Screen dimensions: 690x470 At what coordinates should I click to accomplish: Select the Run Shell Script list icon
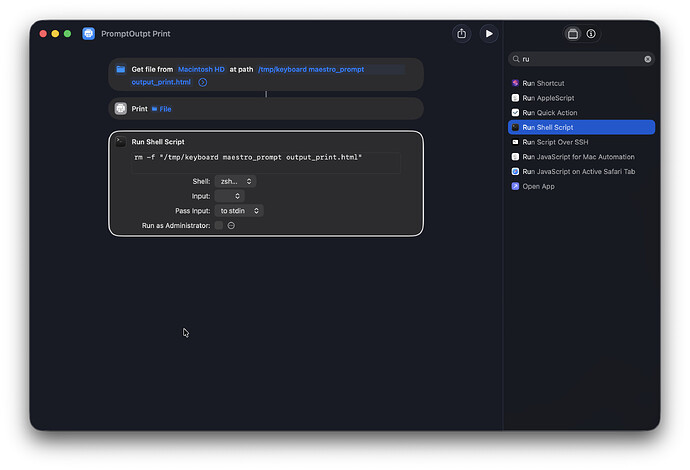[x=515, y=127]
